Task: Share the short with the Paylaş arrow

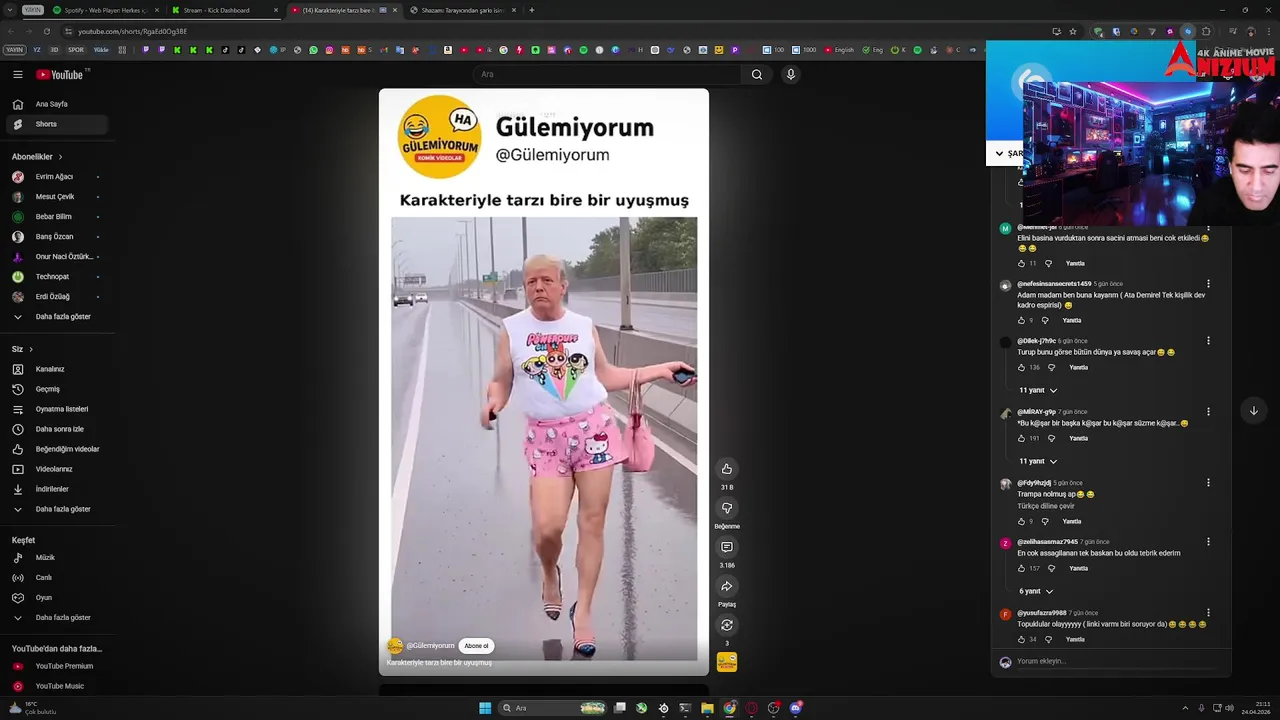Action: 727,586
